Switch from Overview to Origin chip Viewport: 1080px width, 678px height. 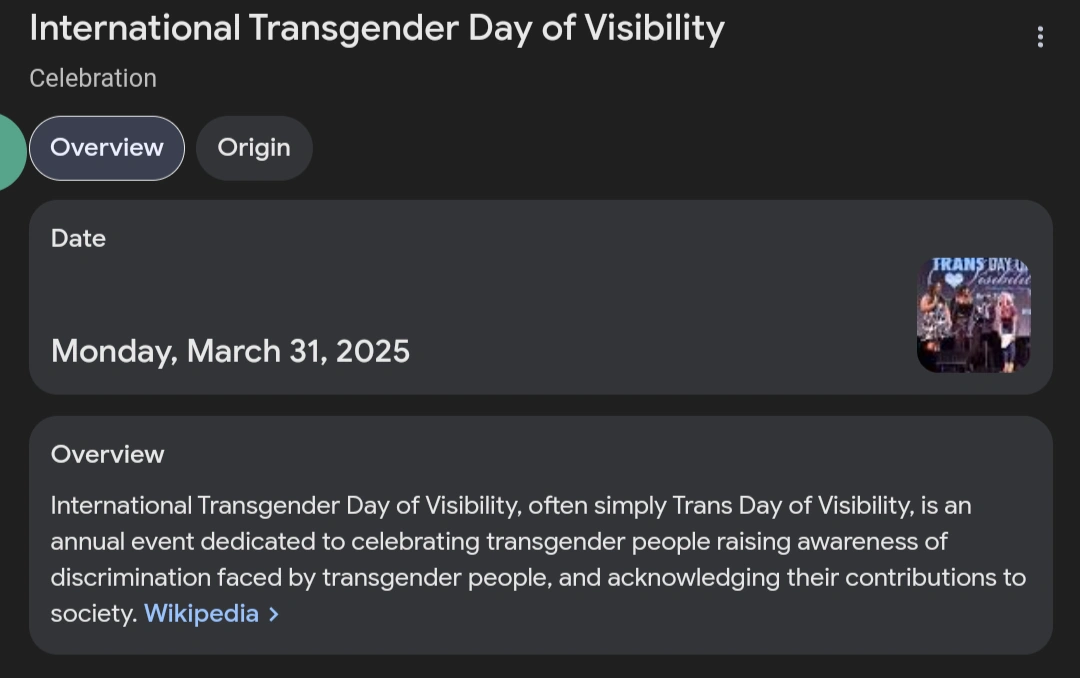point(253,147)
